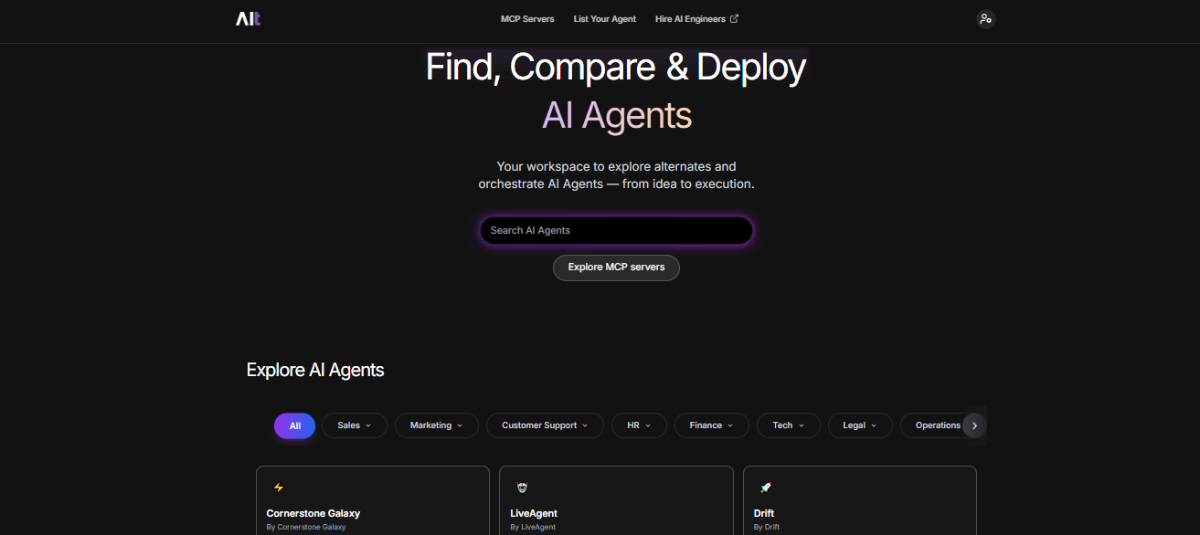The width and height of the screenshot is (1200, 535).
Task: Open List Your Agent page
Action: (605, 19)
